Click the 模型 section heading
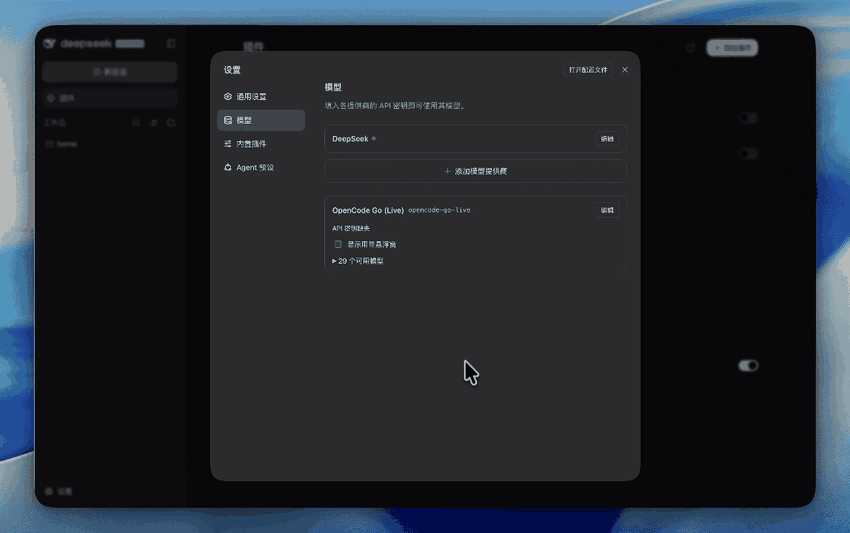 pos(333,87)
